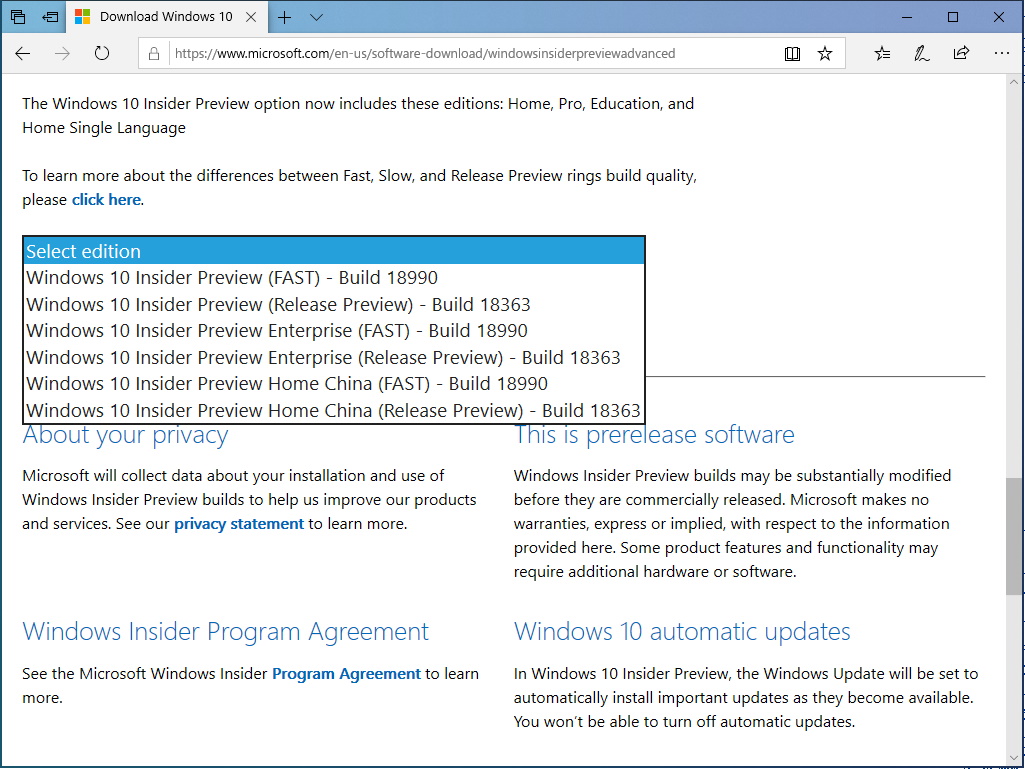
Task: Collapse the Select edition dropdown list
Action: click(334, 250)
